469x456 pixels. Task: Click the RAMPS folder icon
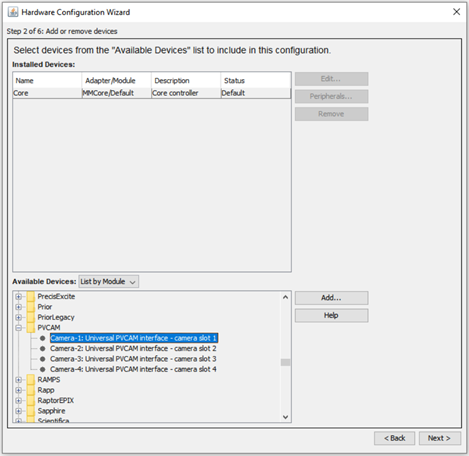click(31, 380)
